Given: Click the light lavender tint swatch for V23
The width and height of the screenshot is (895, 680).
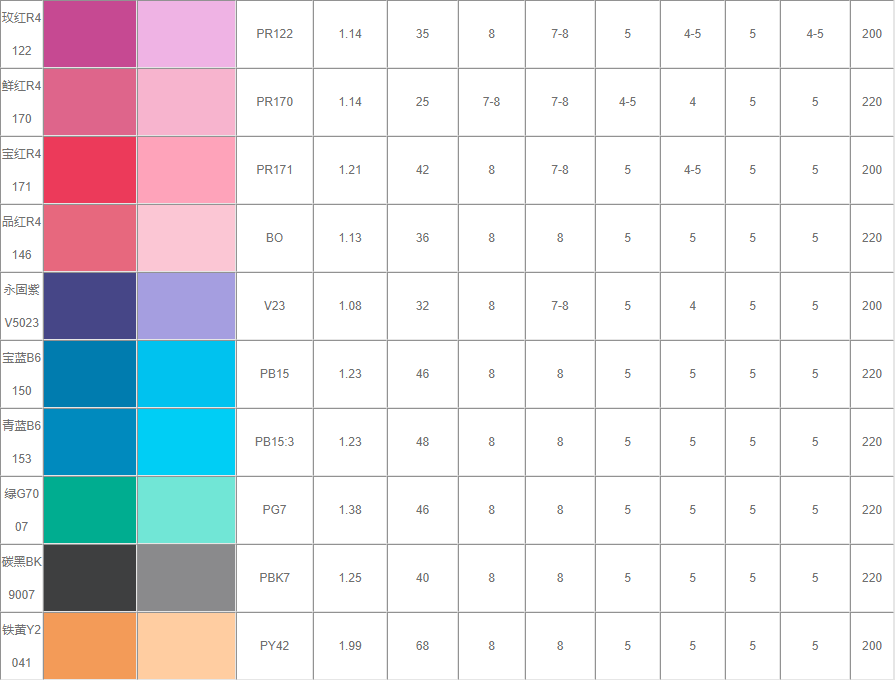Looking at the screenshot, I should click(x=186, y=306).
